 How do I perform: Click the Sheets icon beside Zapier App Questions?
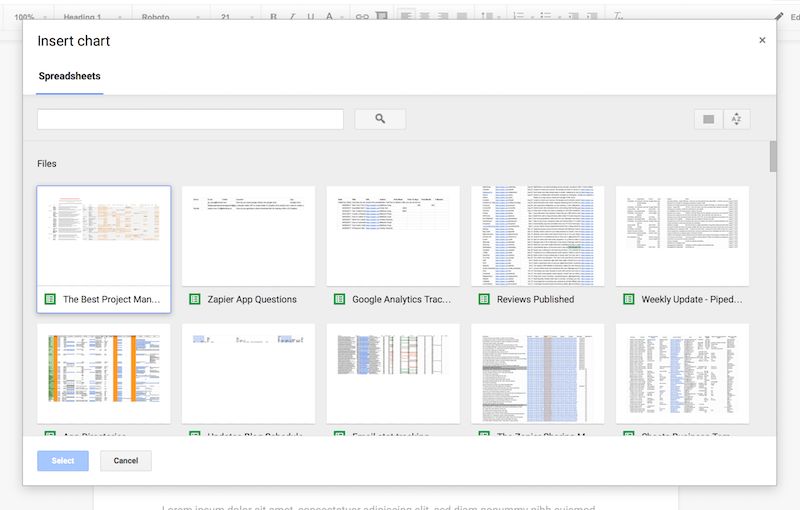(195, 299)
